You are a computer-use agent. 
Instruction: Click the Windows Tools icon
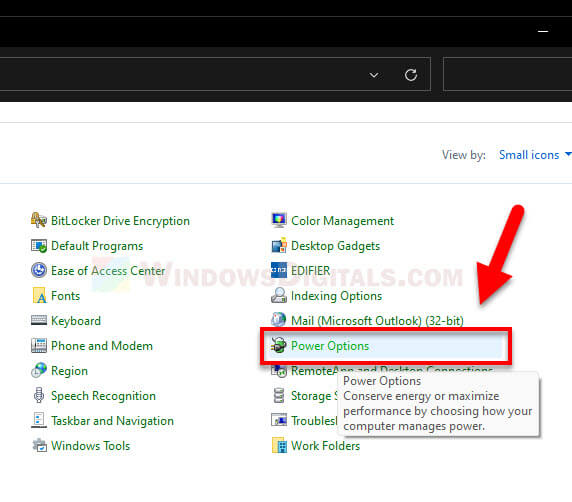pyautogui.click(x=39, y=445)
